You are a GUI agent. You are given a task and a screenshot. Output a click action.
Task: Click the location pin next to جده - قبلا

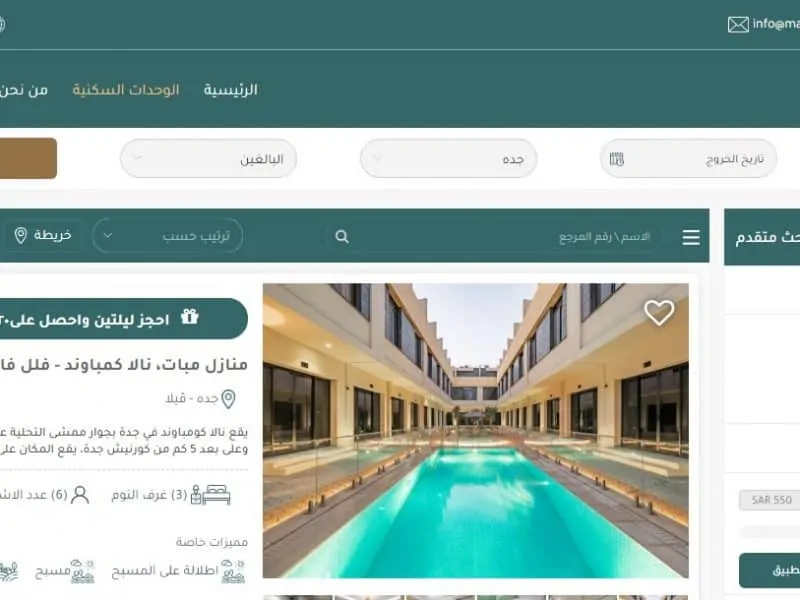(229, 399)
